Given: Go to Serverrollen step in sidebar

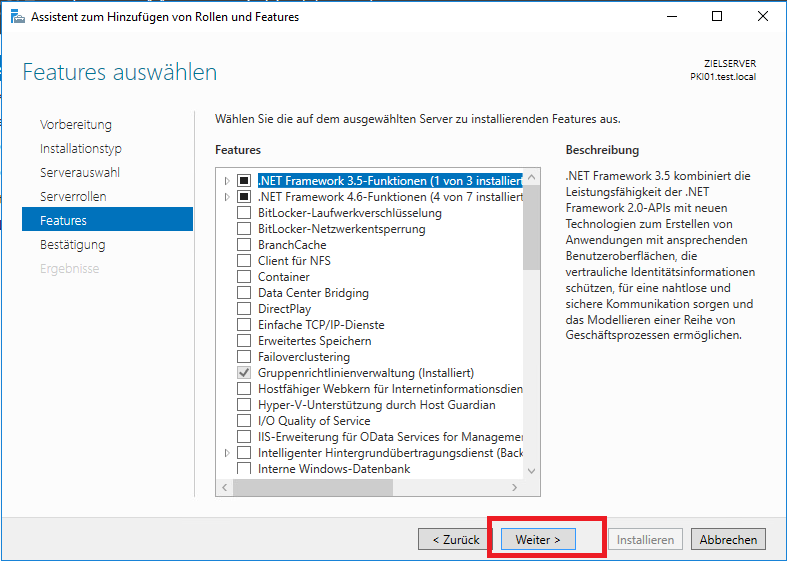Looking at the screenshot, I should click(x=73, y=197).
